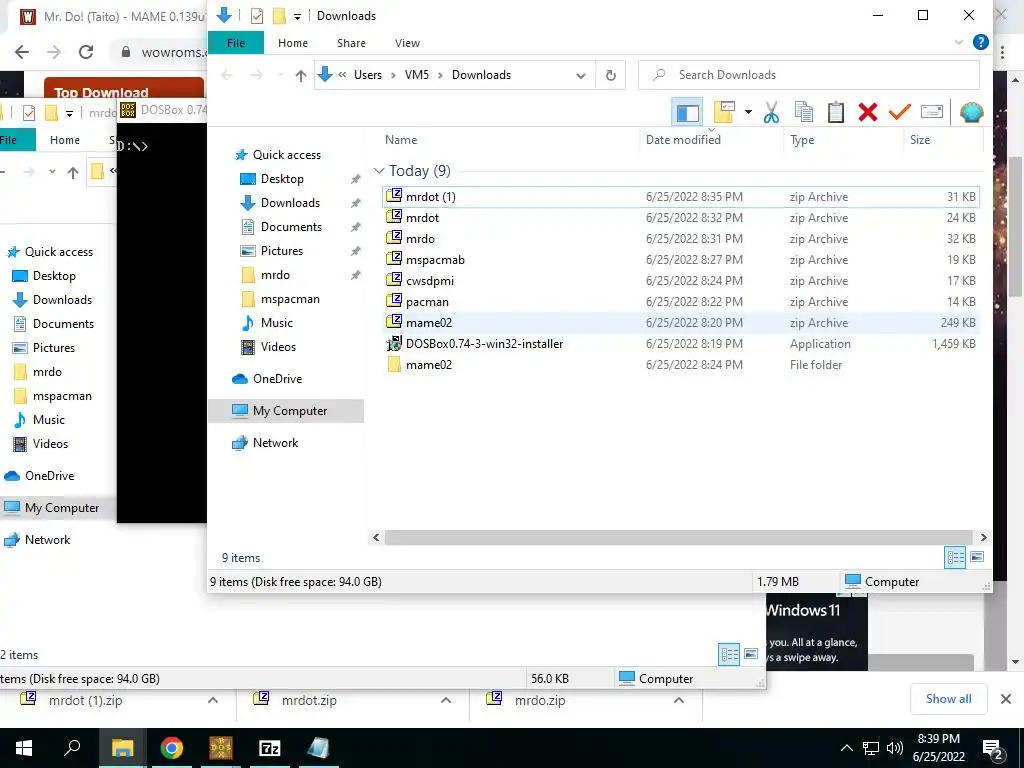Show hidden system tray icons
Screen dimensions: 1024x768
coord(846,748)
